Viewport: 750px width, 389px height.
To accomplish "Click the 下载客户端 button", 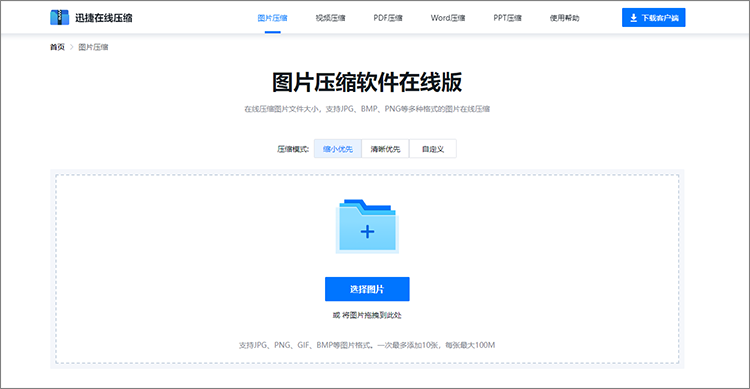I will [x=653, y=18].
